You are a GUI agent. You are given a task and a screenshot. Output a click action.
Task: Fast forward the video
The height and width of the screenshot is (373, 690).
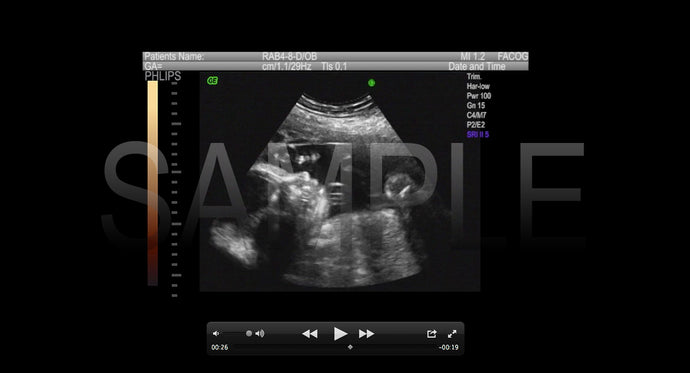366,334
